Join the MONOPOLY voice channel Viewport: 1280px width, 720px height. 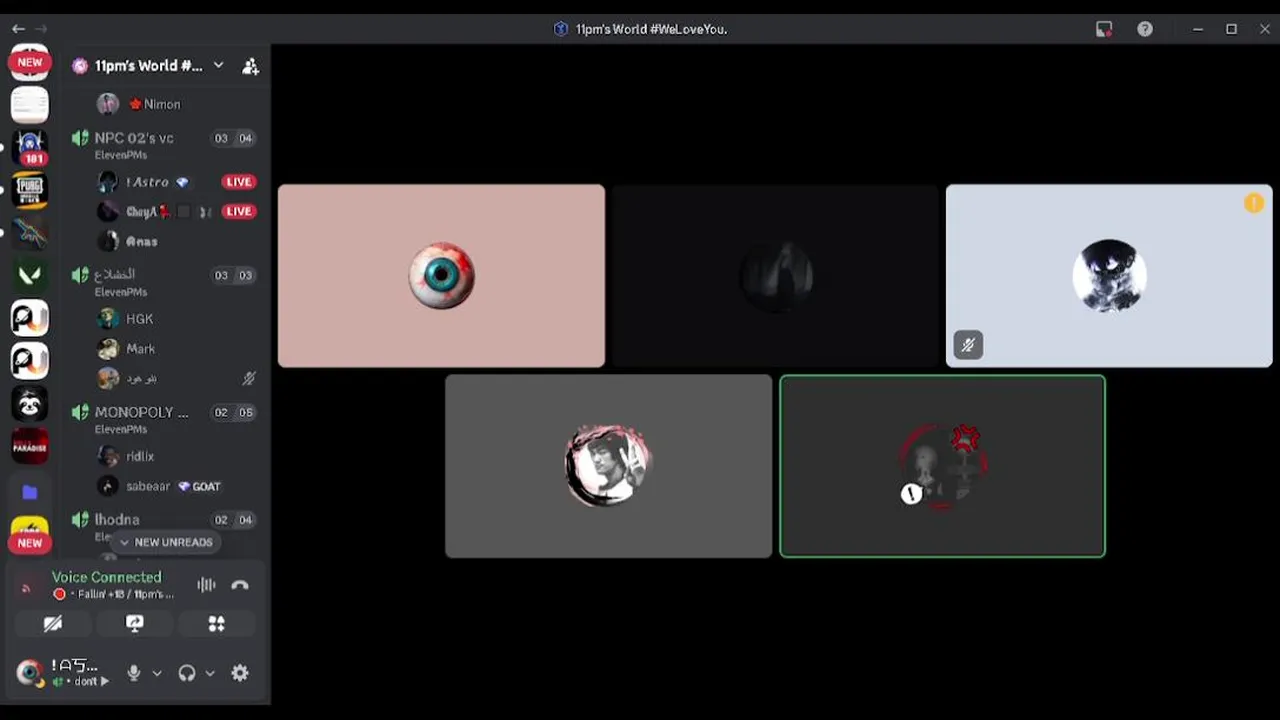pyautogui.click(x=165, y=419)
